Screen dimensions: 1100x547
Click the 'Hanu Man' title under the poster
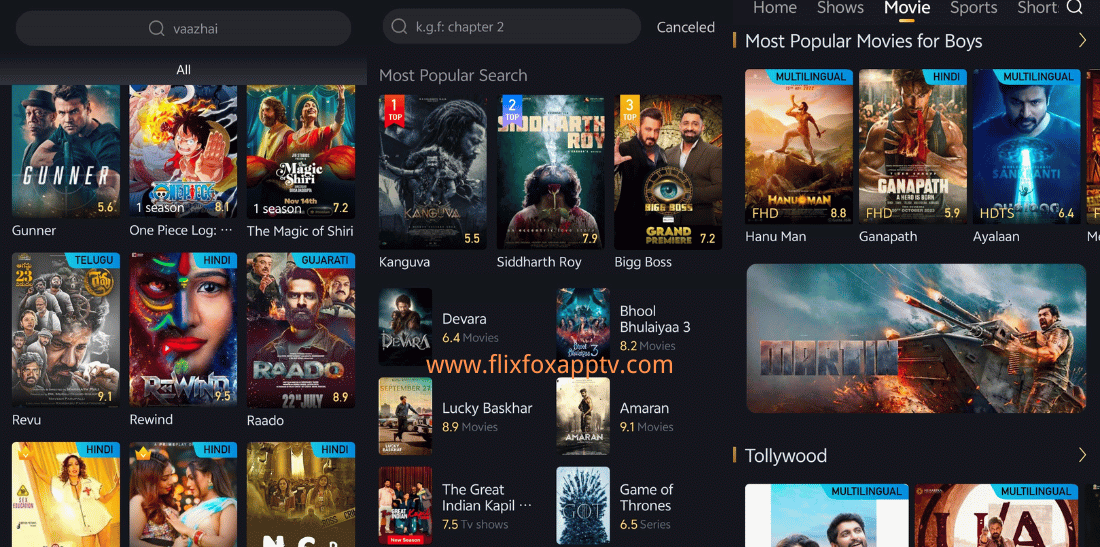point(775,237)
